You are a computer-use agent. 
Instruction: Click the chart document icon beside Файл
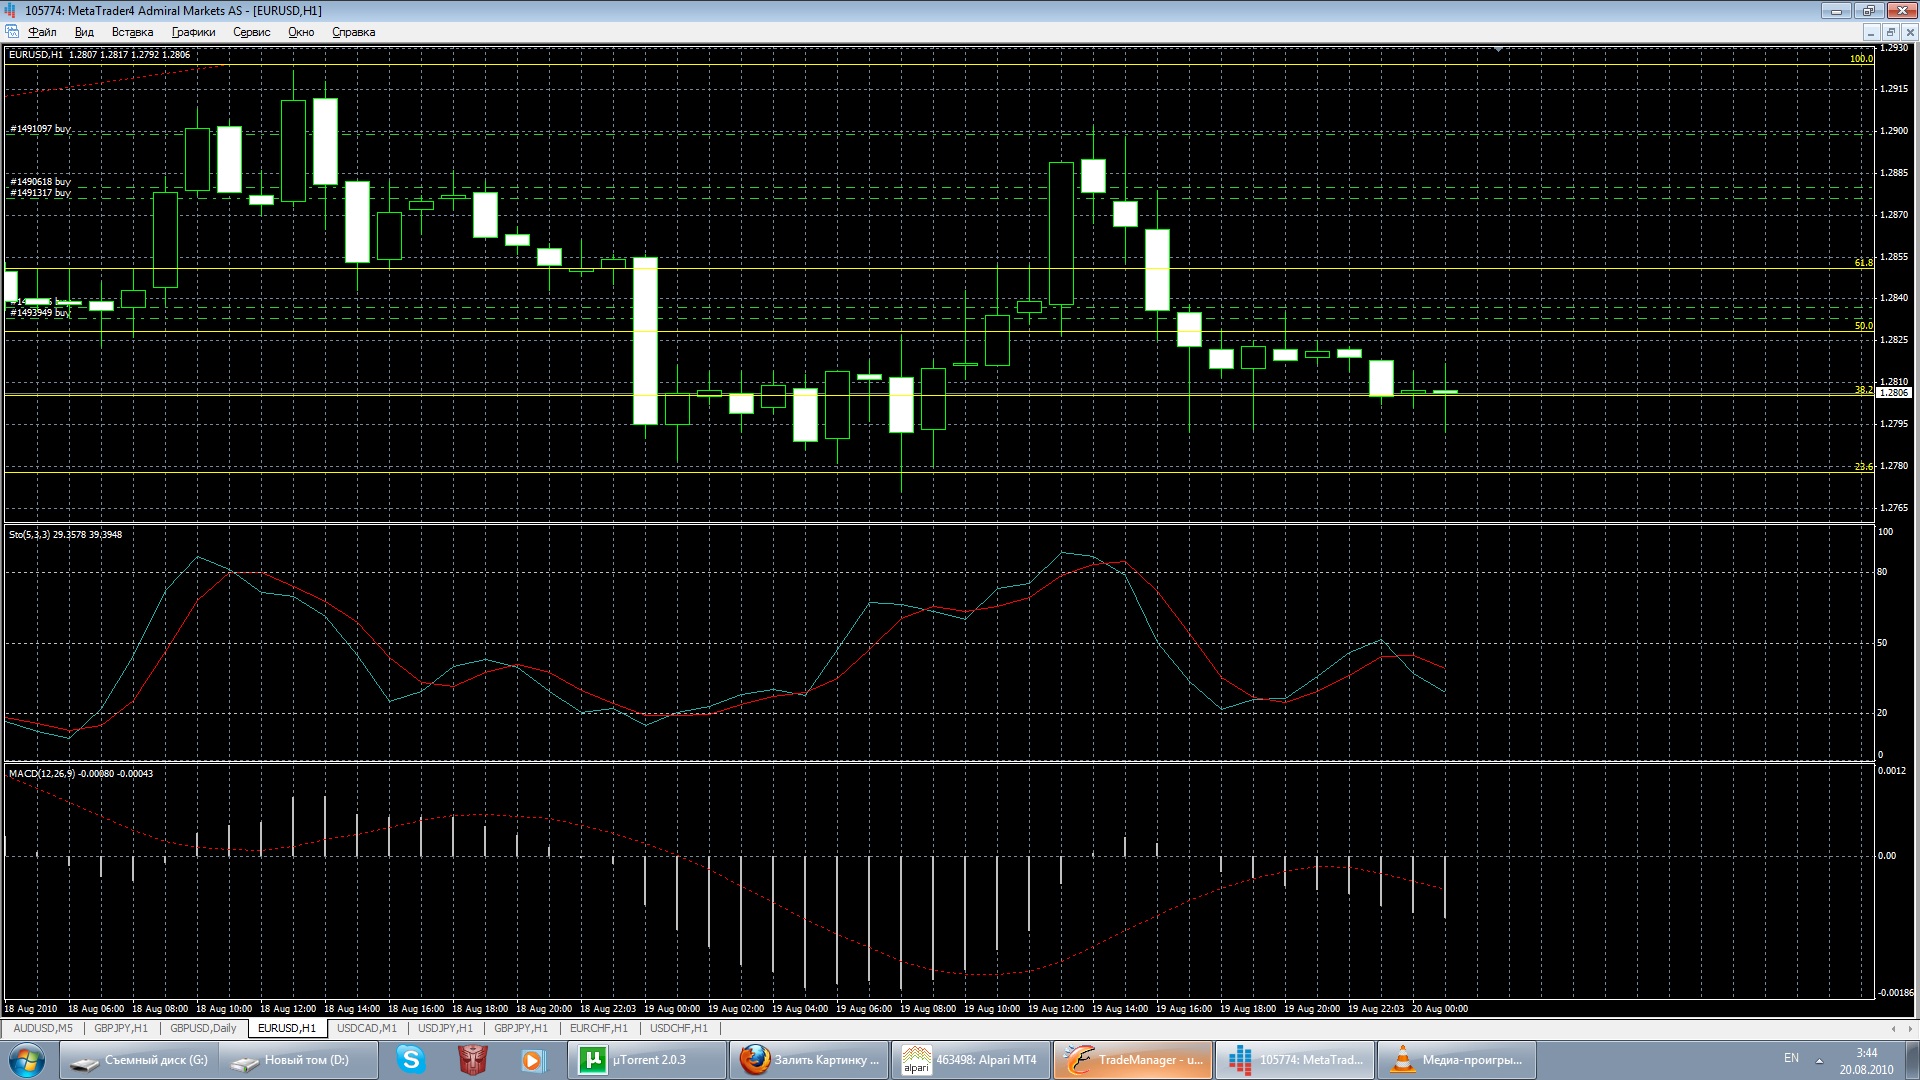point(12,32)
